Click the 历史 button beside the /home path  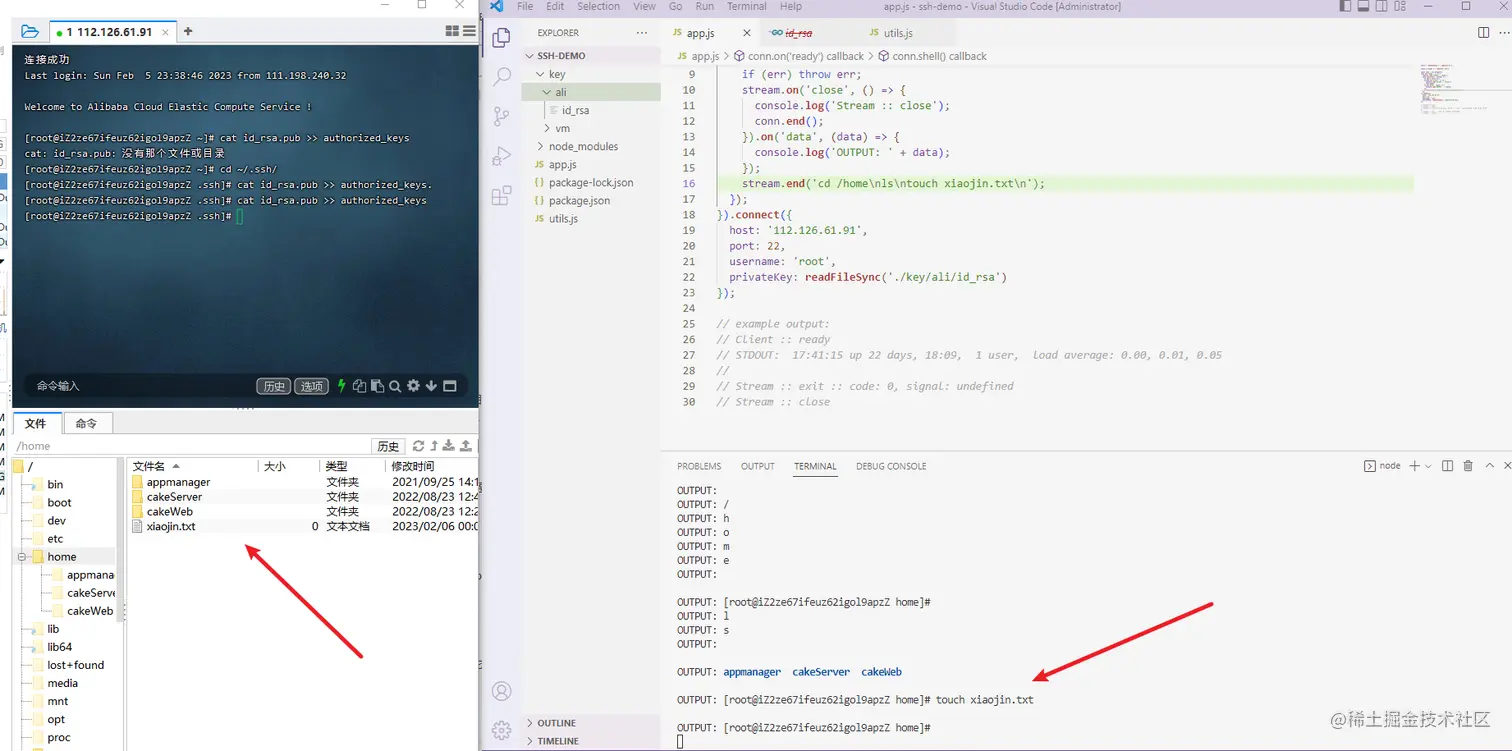coord(388,446)
